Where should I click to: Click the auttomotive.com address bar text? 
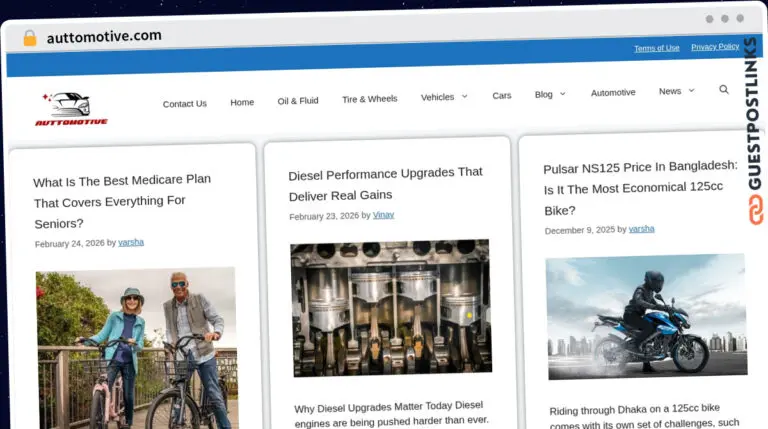pyautogui.click(x=104, y=36)
